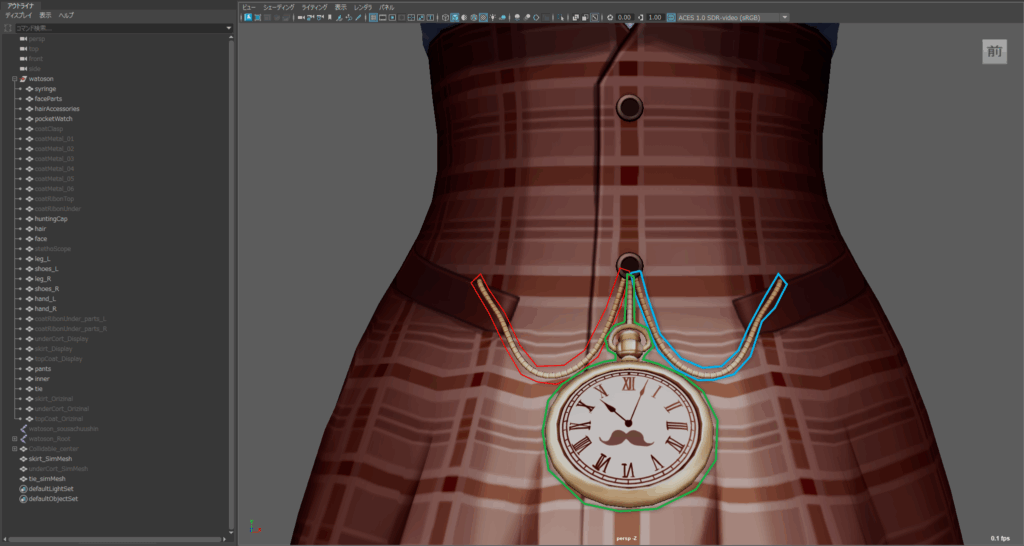Screen dimensions: 1024x546
Task: Open the ACES 1.0 SDR-video view transform dropdown
Action: coord(730,17)
